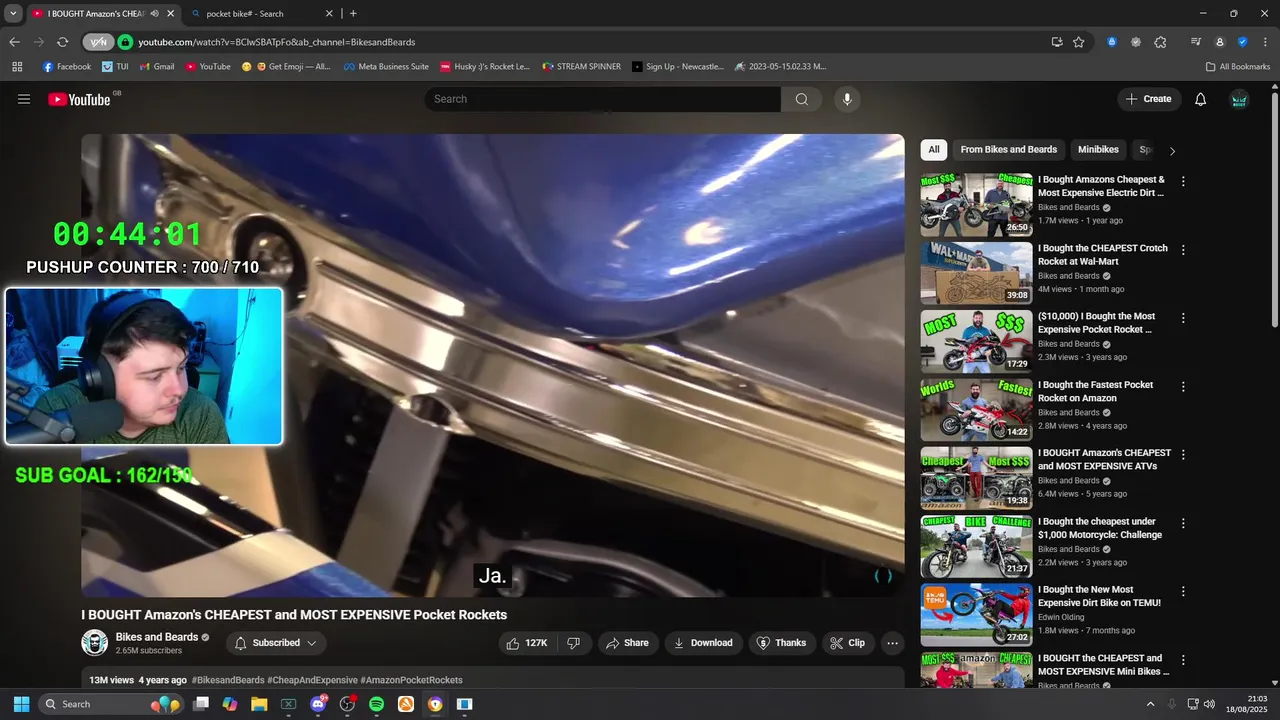Click the Bikes and Beards channel avatar
The image size is (1280, 720).
(x=95, y=643)
